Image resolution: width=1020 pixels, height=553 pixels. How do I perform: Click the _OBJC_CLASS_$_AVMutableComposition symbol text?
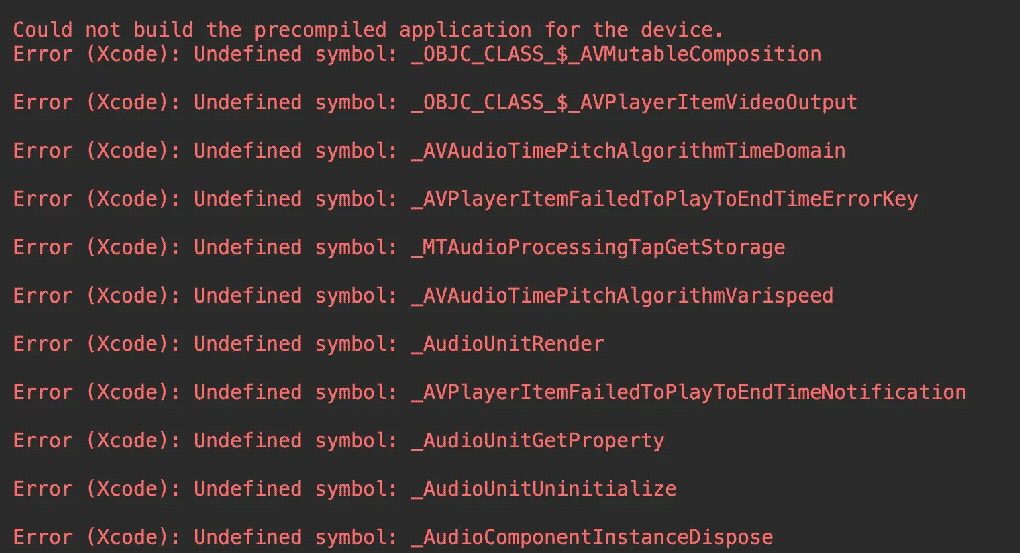(616, 54)
